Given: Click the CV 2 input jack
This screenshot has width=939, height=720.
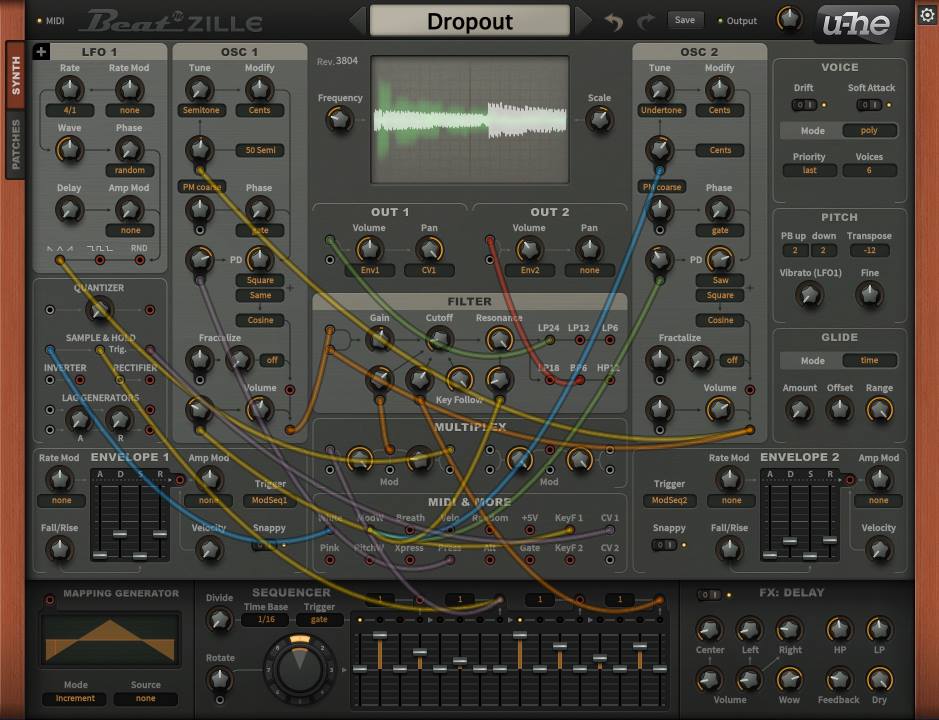Looking at the screenshot, I should click(610, 560).
